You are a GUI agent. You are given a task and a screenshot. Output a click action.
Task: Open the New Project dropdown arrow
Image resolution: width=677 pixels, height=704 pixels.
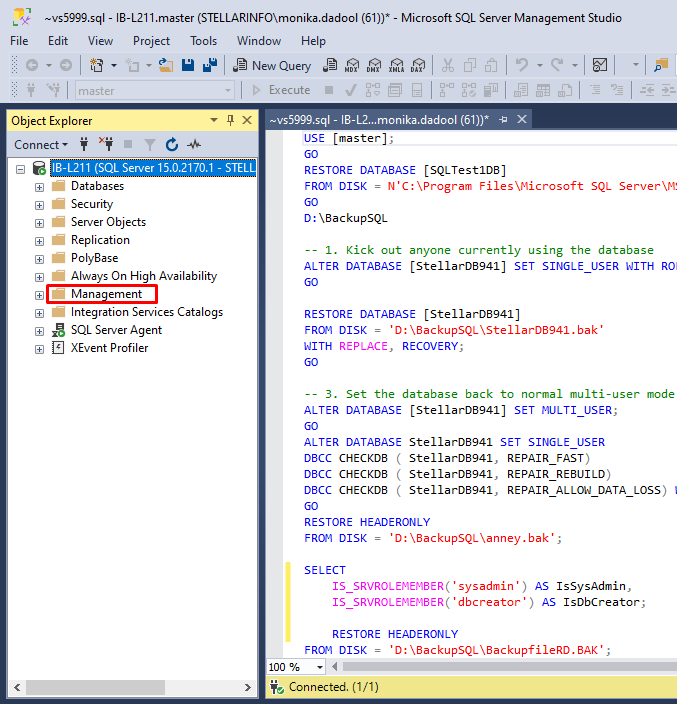coord(114,66)
